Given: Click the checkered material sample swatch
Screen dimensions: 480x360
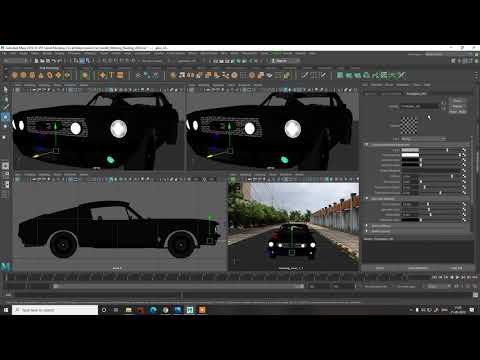Looking at the screenshot, I should click(x=409, y=126).
